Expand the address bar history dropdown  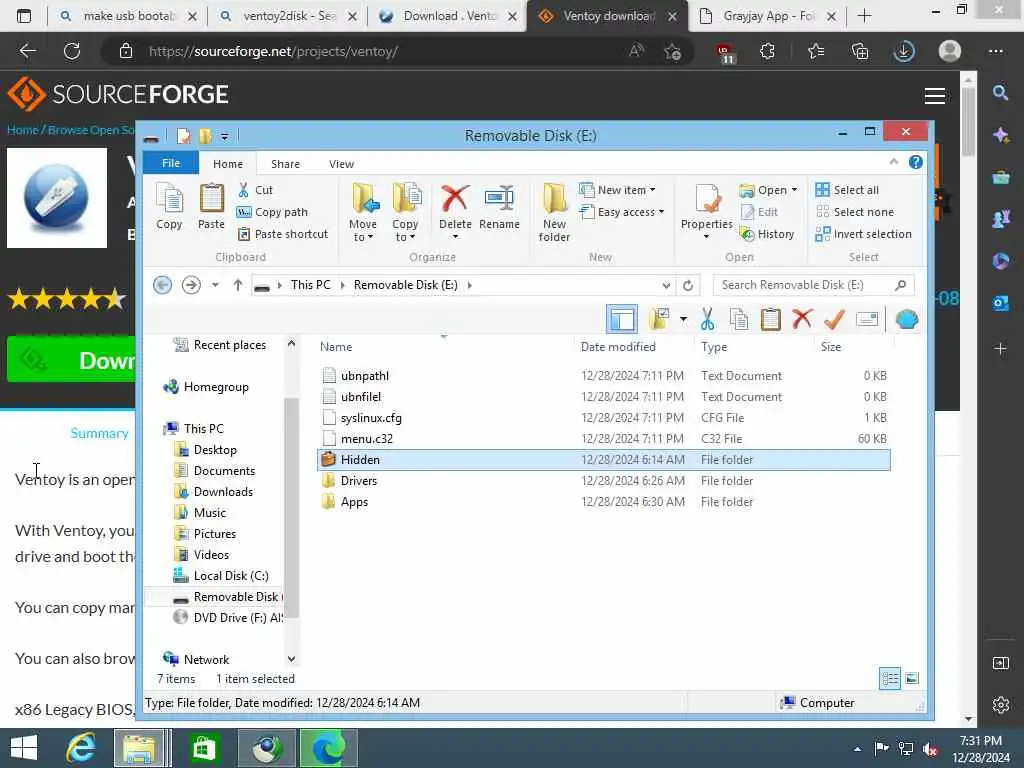pos(665,285)
